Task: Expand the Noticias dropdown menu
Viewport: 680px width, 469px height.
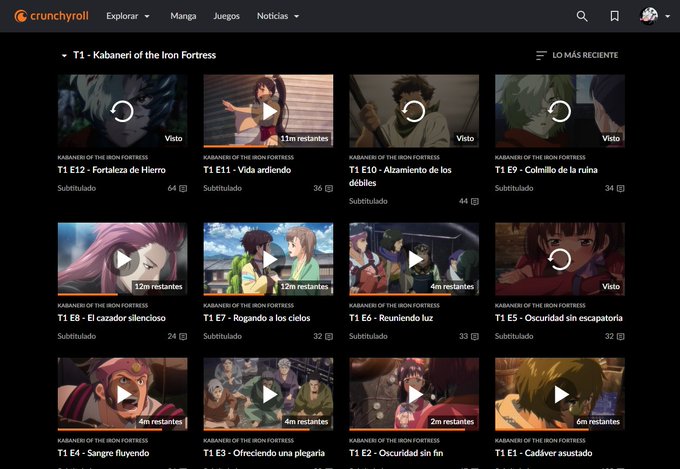Action: point(278,16)
